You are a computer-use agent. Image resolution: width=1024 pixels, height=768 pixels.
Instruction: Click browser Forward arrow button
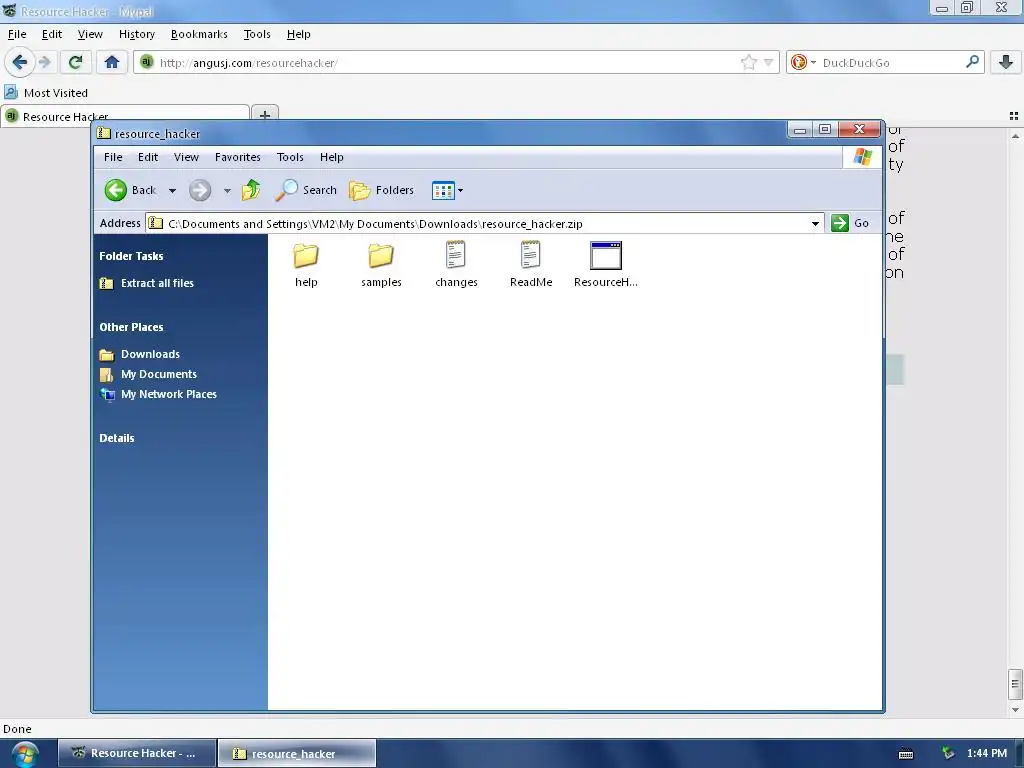(x=44, y=62)
